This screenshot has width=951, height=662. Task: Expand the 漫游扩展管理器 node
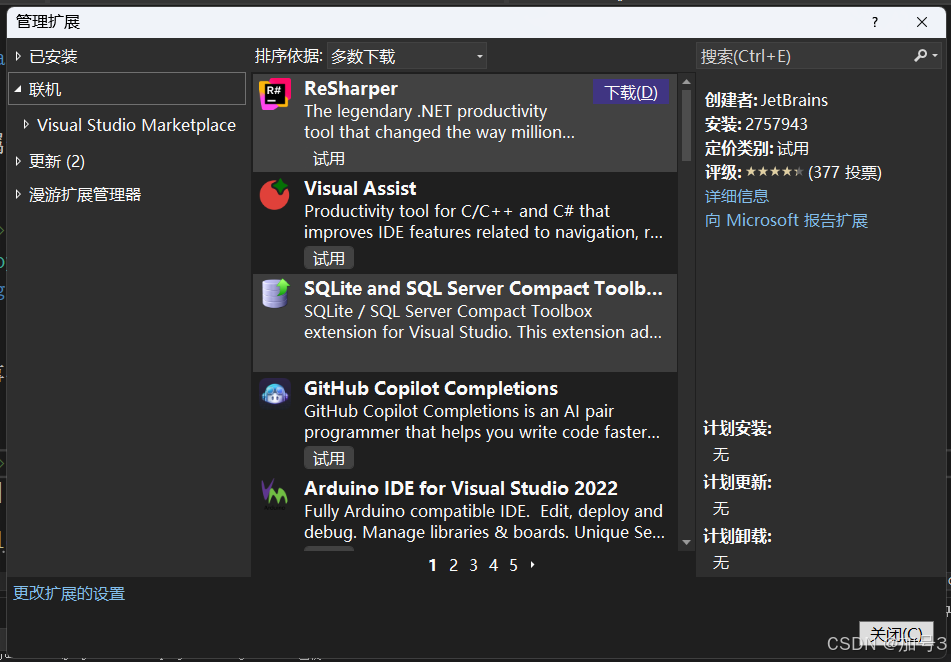(x=18, y=194)
